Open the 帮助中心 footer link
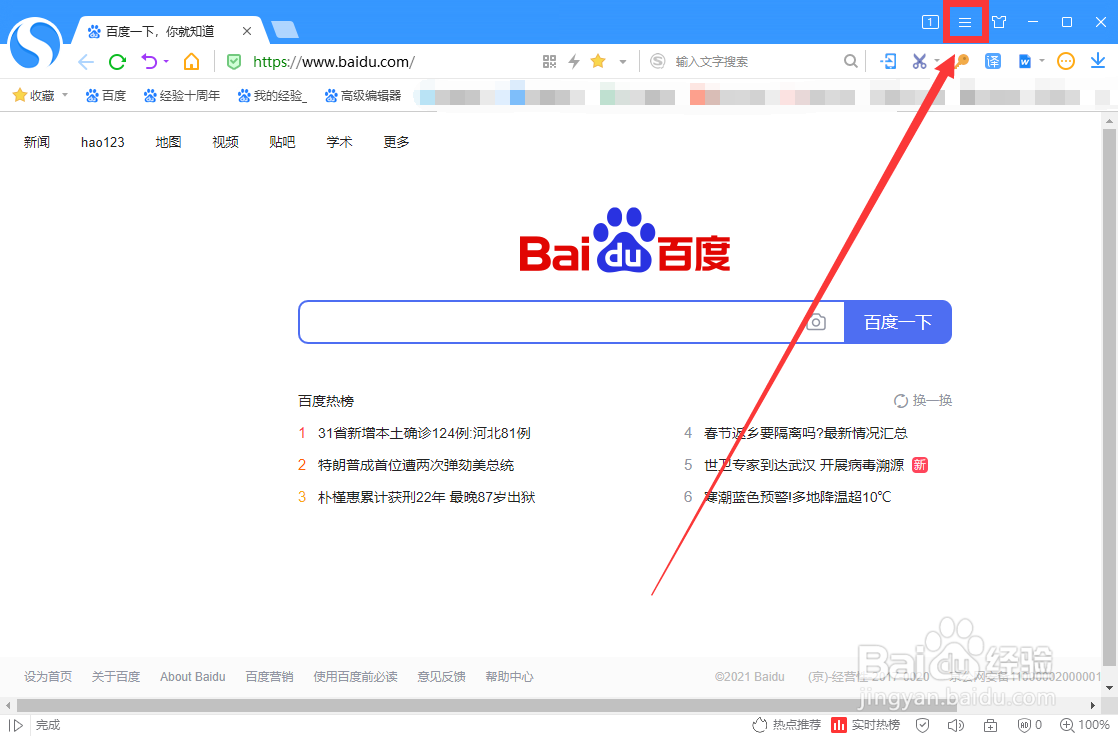 [508, 676]
